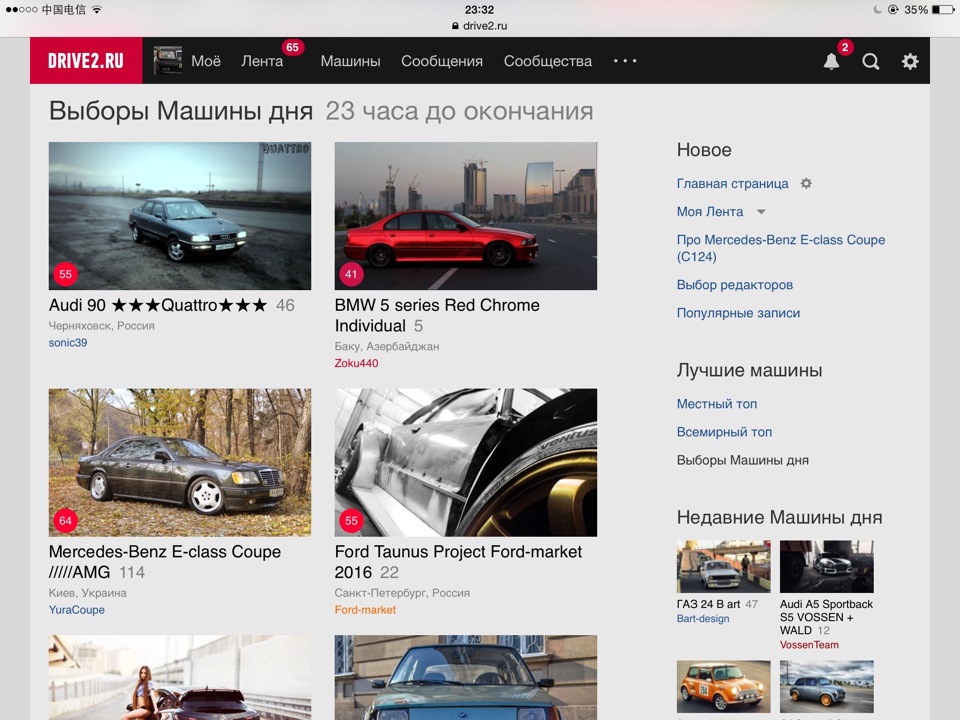
Task: Click Черняховск, Россия location text
Action: [x=102, y=326]
